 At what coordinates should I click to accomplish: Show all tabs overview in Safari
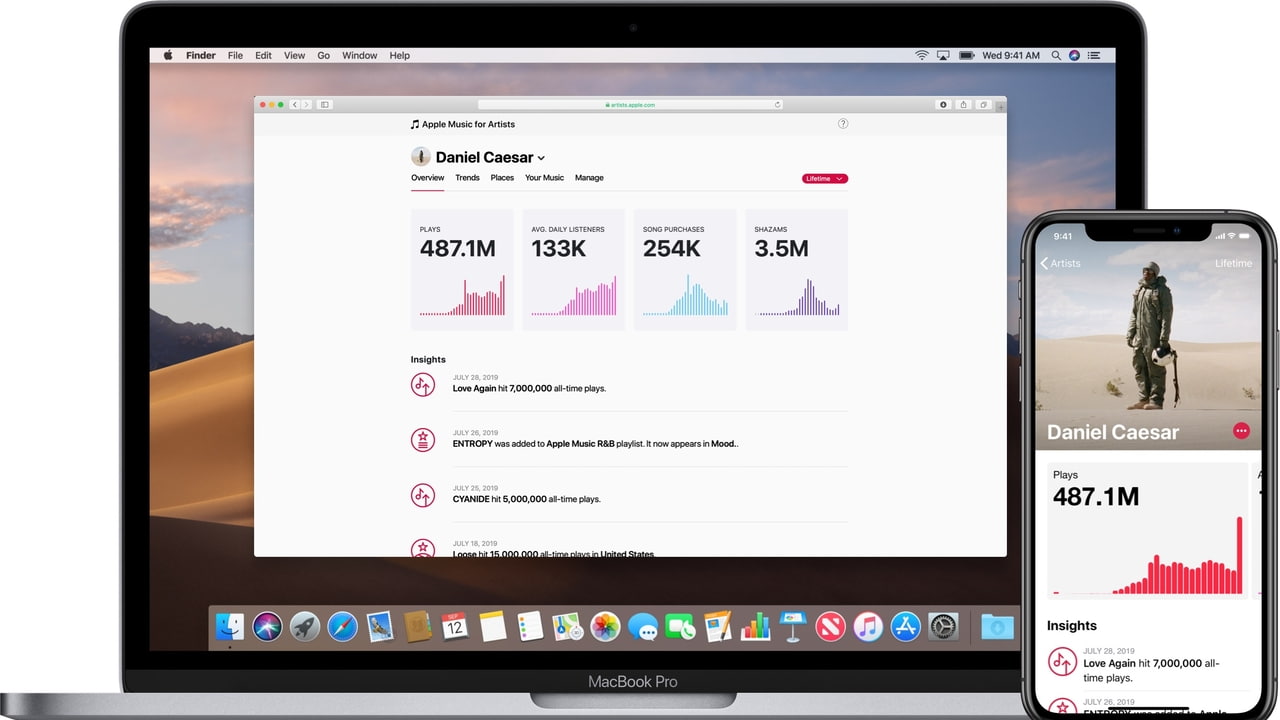(984, 104)
